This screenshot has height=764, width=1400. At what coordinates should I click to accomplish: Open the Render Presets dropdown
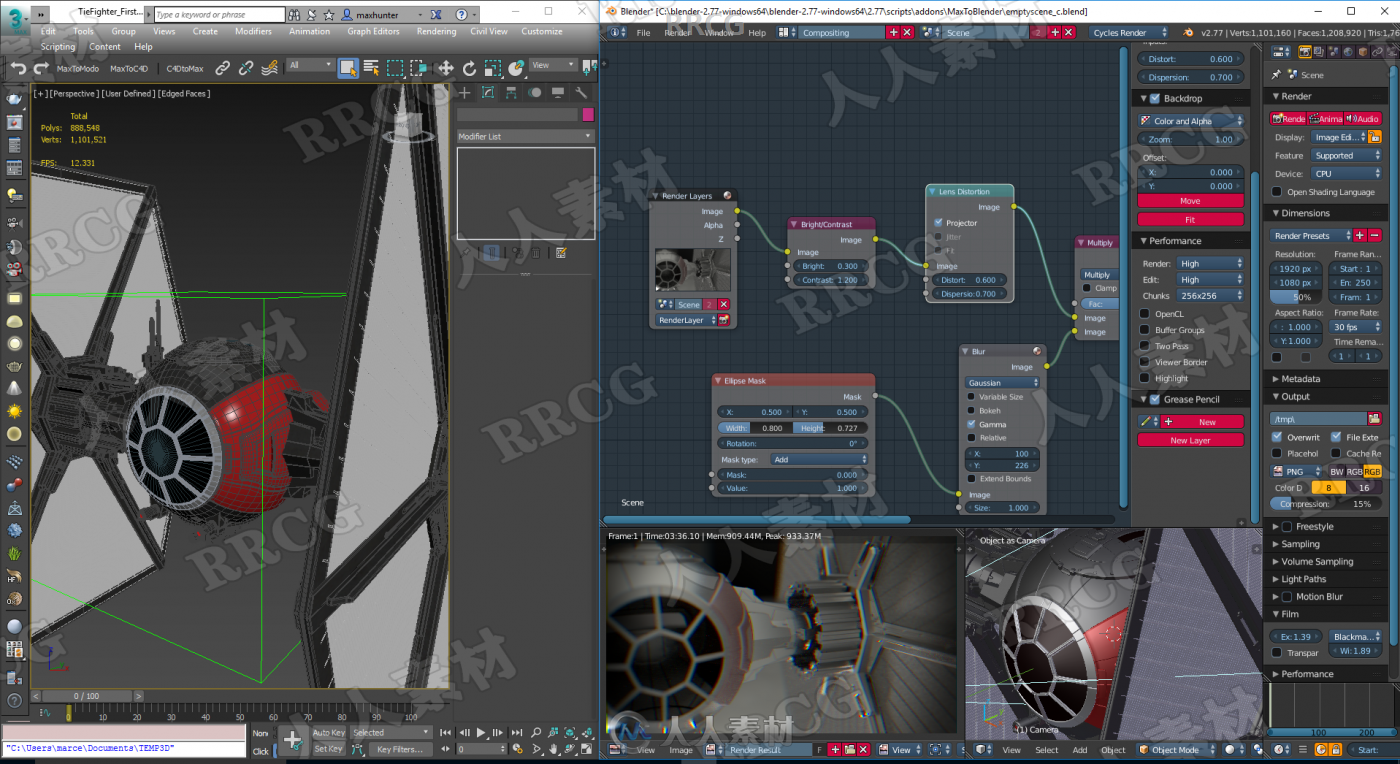[x=1310, y=235]
